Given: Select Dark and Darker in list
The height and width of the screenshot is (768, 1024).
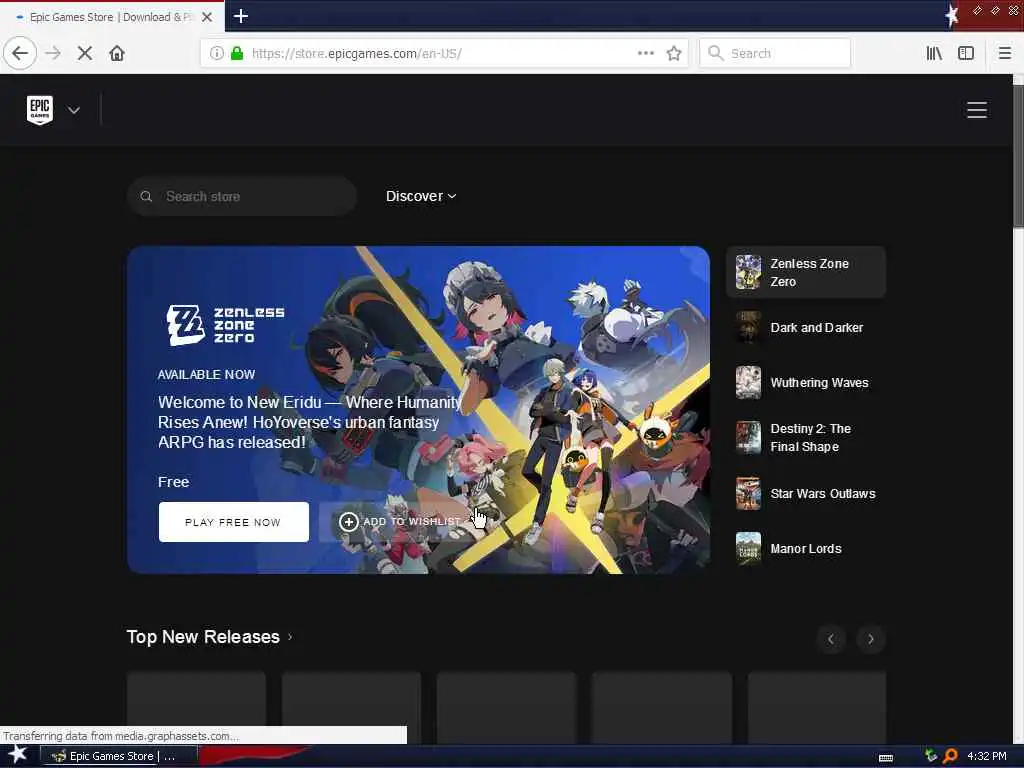Looking at the screenshot, I should click(x=806, y=328).
